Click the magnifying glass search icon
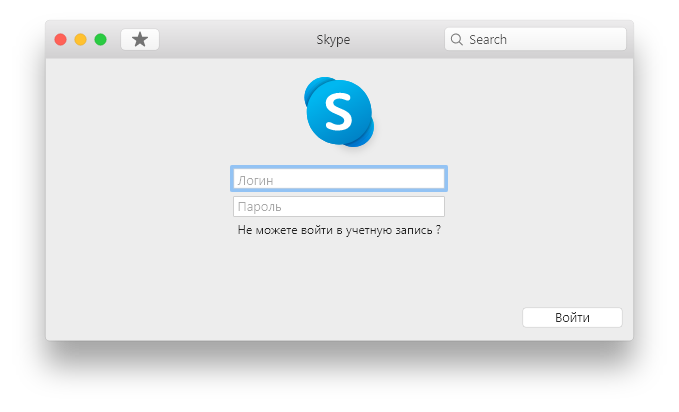 (457, 40)
